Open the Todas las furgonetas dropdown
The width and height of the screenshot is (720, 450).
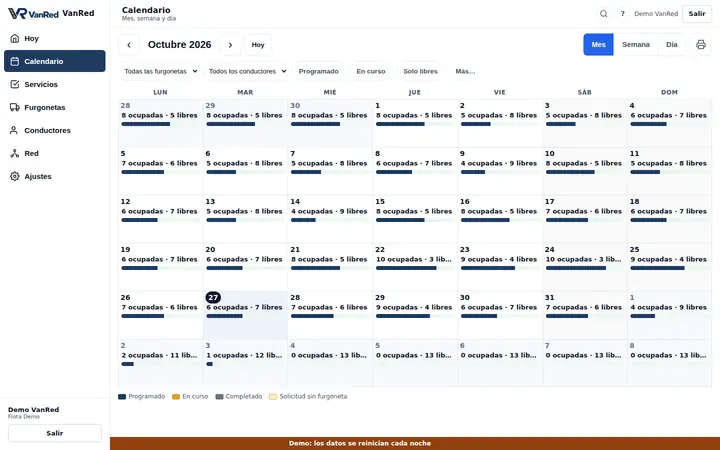pyautogui.click(x=160, y=71)
